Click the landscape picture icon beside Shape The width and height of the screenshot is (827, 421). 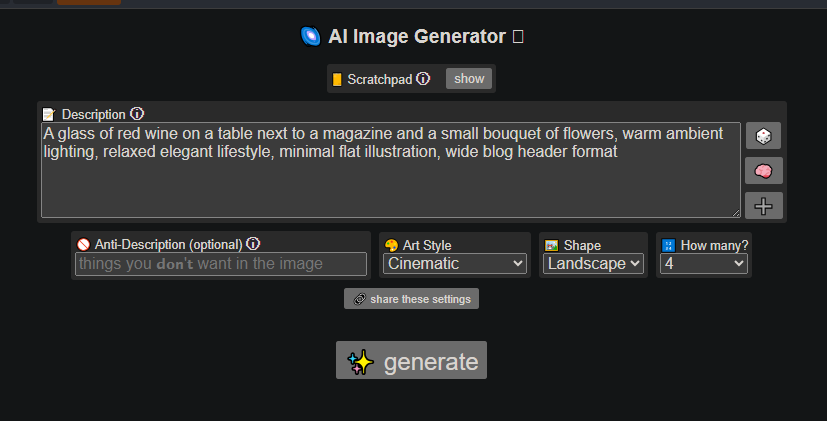[x=551, y=245]
